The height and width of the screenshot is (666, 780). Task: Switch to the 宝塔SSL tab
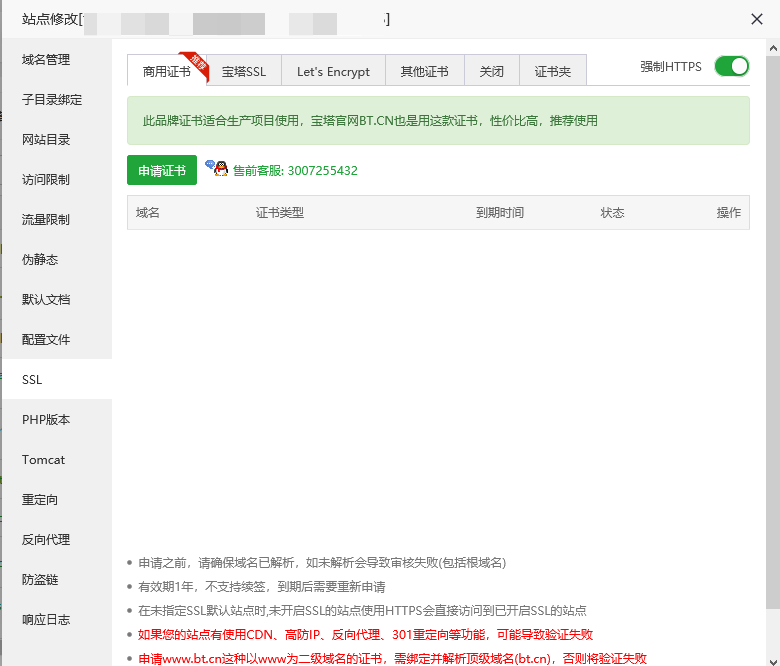pyautogui.click(x=244, y=71)
